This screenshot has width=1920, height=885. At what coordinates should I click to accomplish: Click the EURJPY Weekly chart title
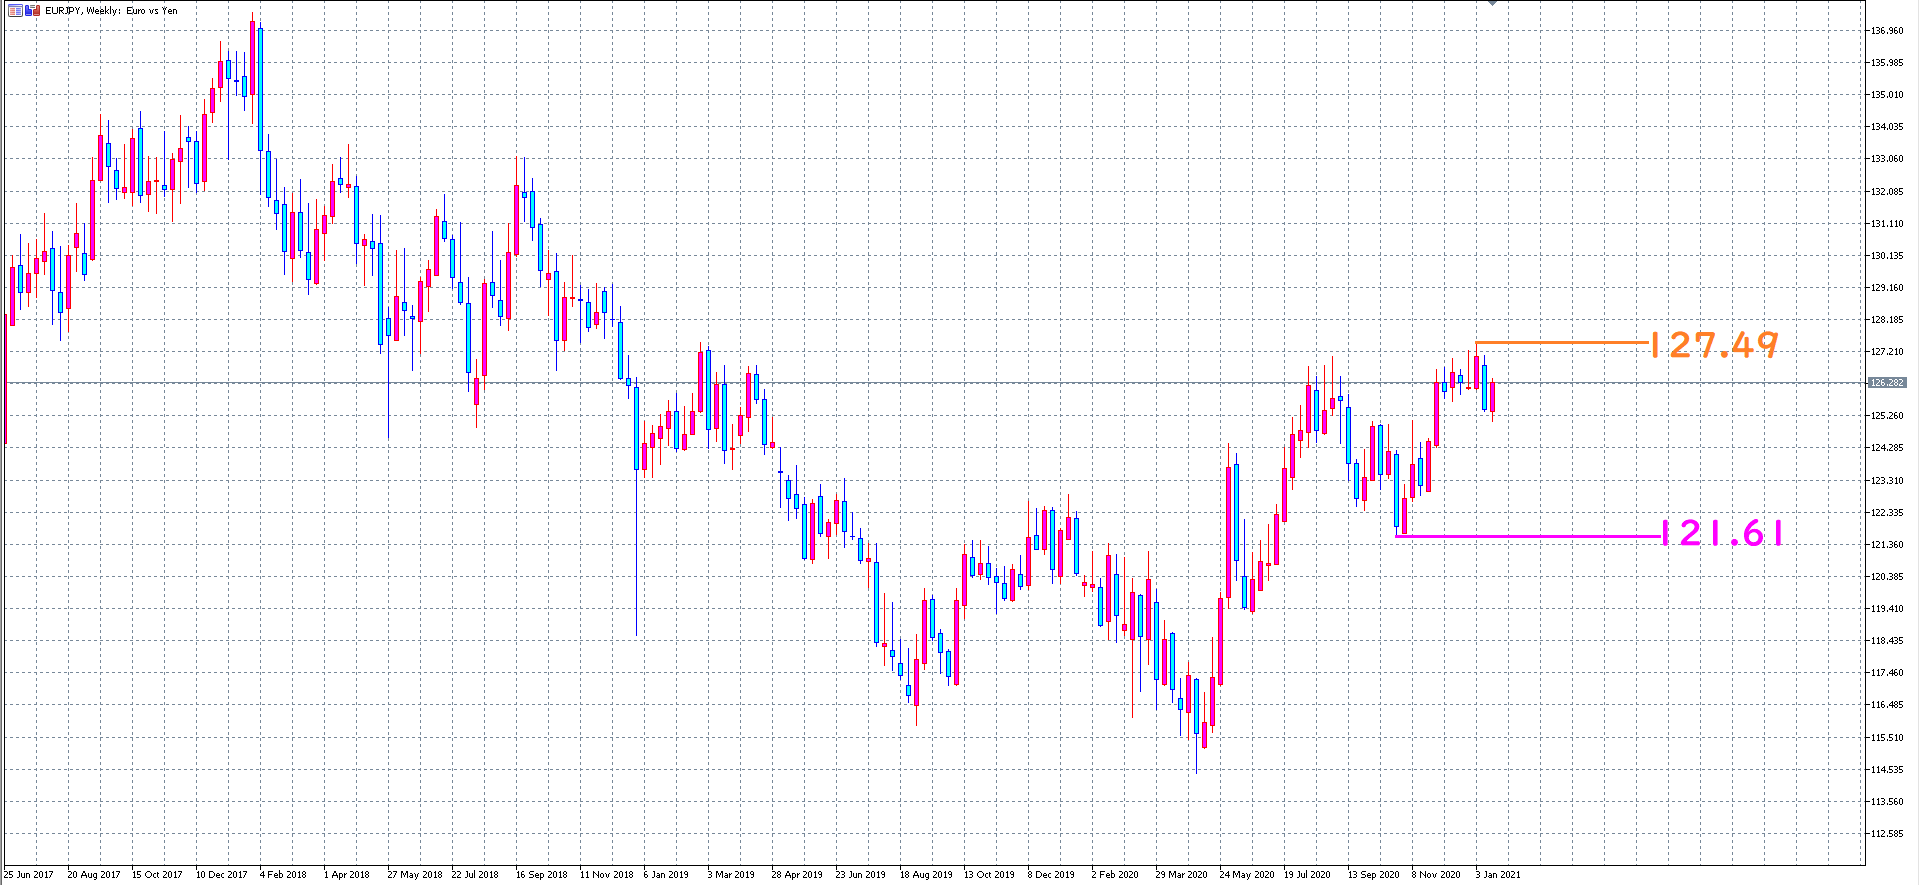pyautogui.click(x=111, y=10)
